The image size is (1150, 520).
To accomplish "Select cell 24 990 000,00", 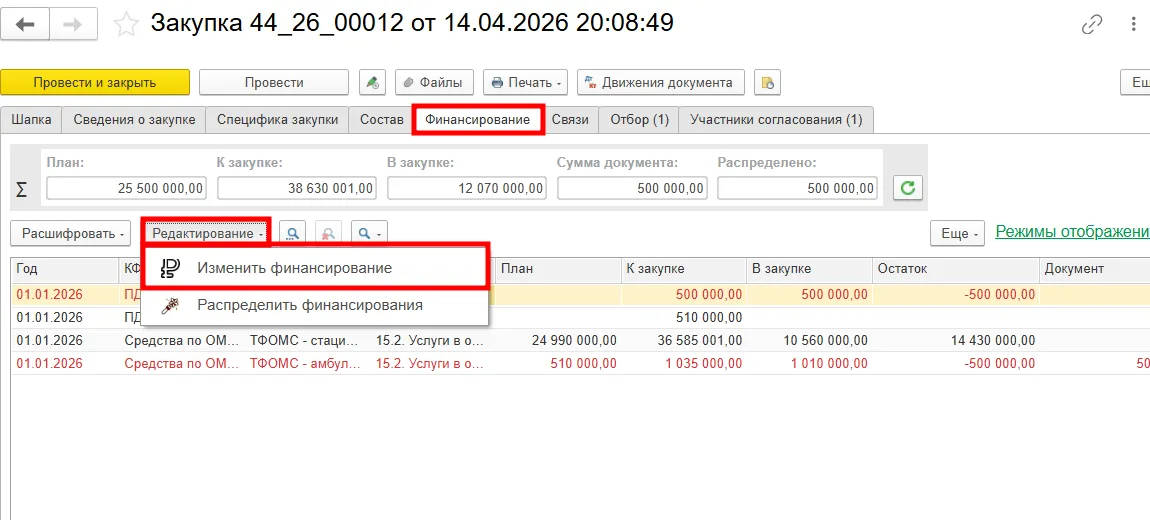I will point(558,340).
